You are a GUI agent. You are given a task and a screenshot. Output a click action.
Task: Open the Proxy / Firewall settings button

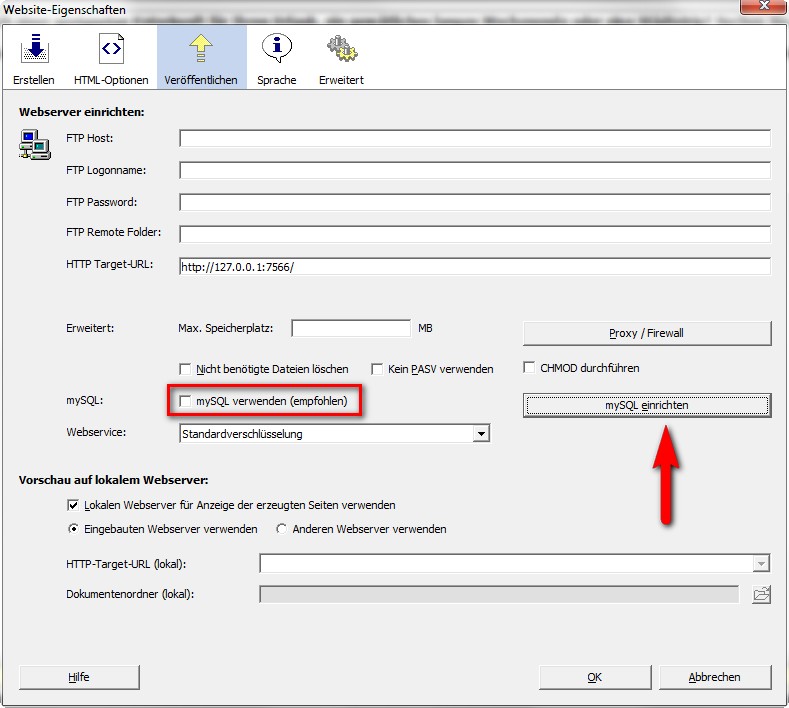[x=647, y=333]
